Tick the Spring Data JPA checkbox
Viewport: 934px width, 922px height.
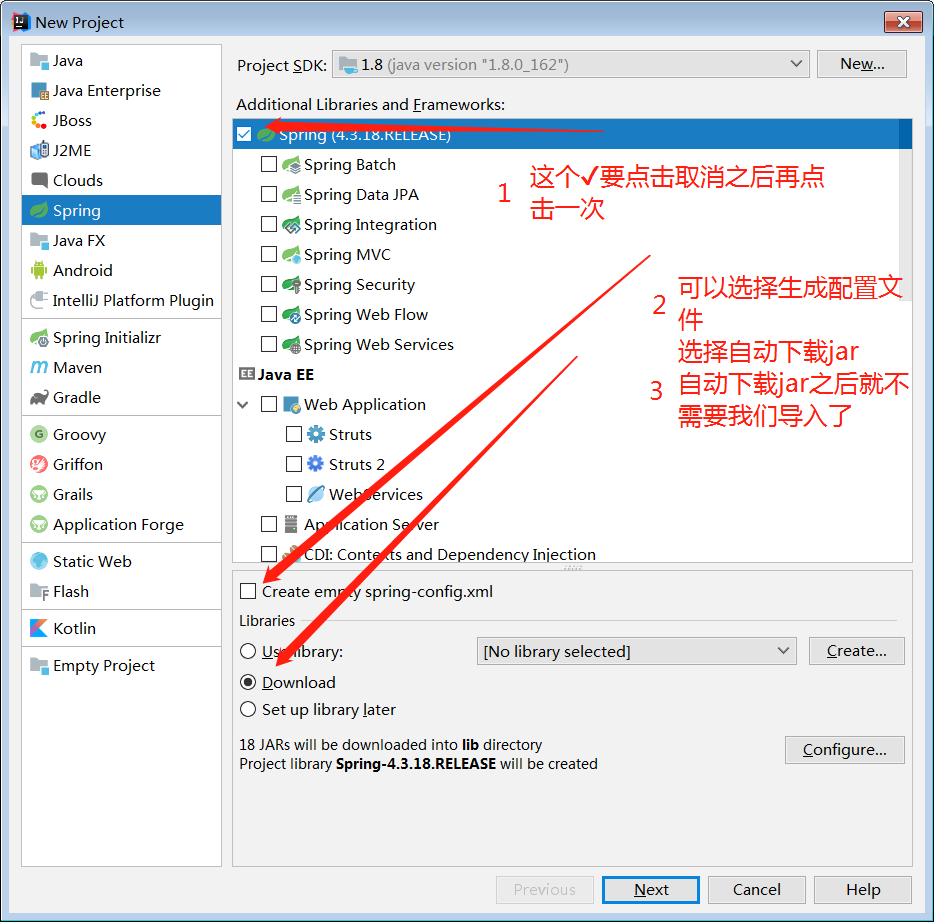point(269,194)
